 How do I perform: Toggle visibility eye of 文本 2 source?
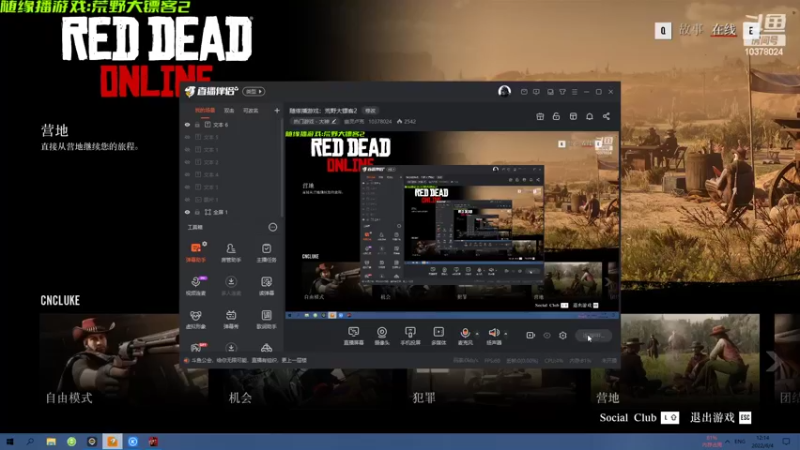[187, 162]
